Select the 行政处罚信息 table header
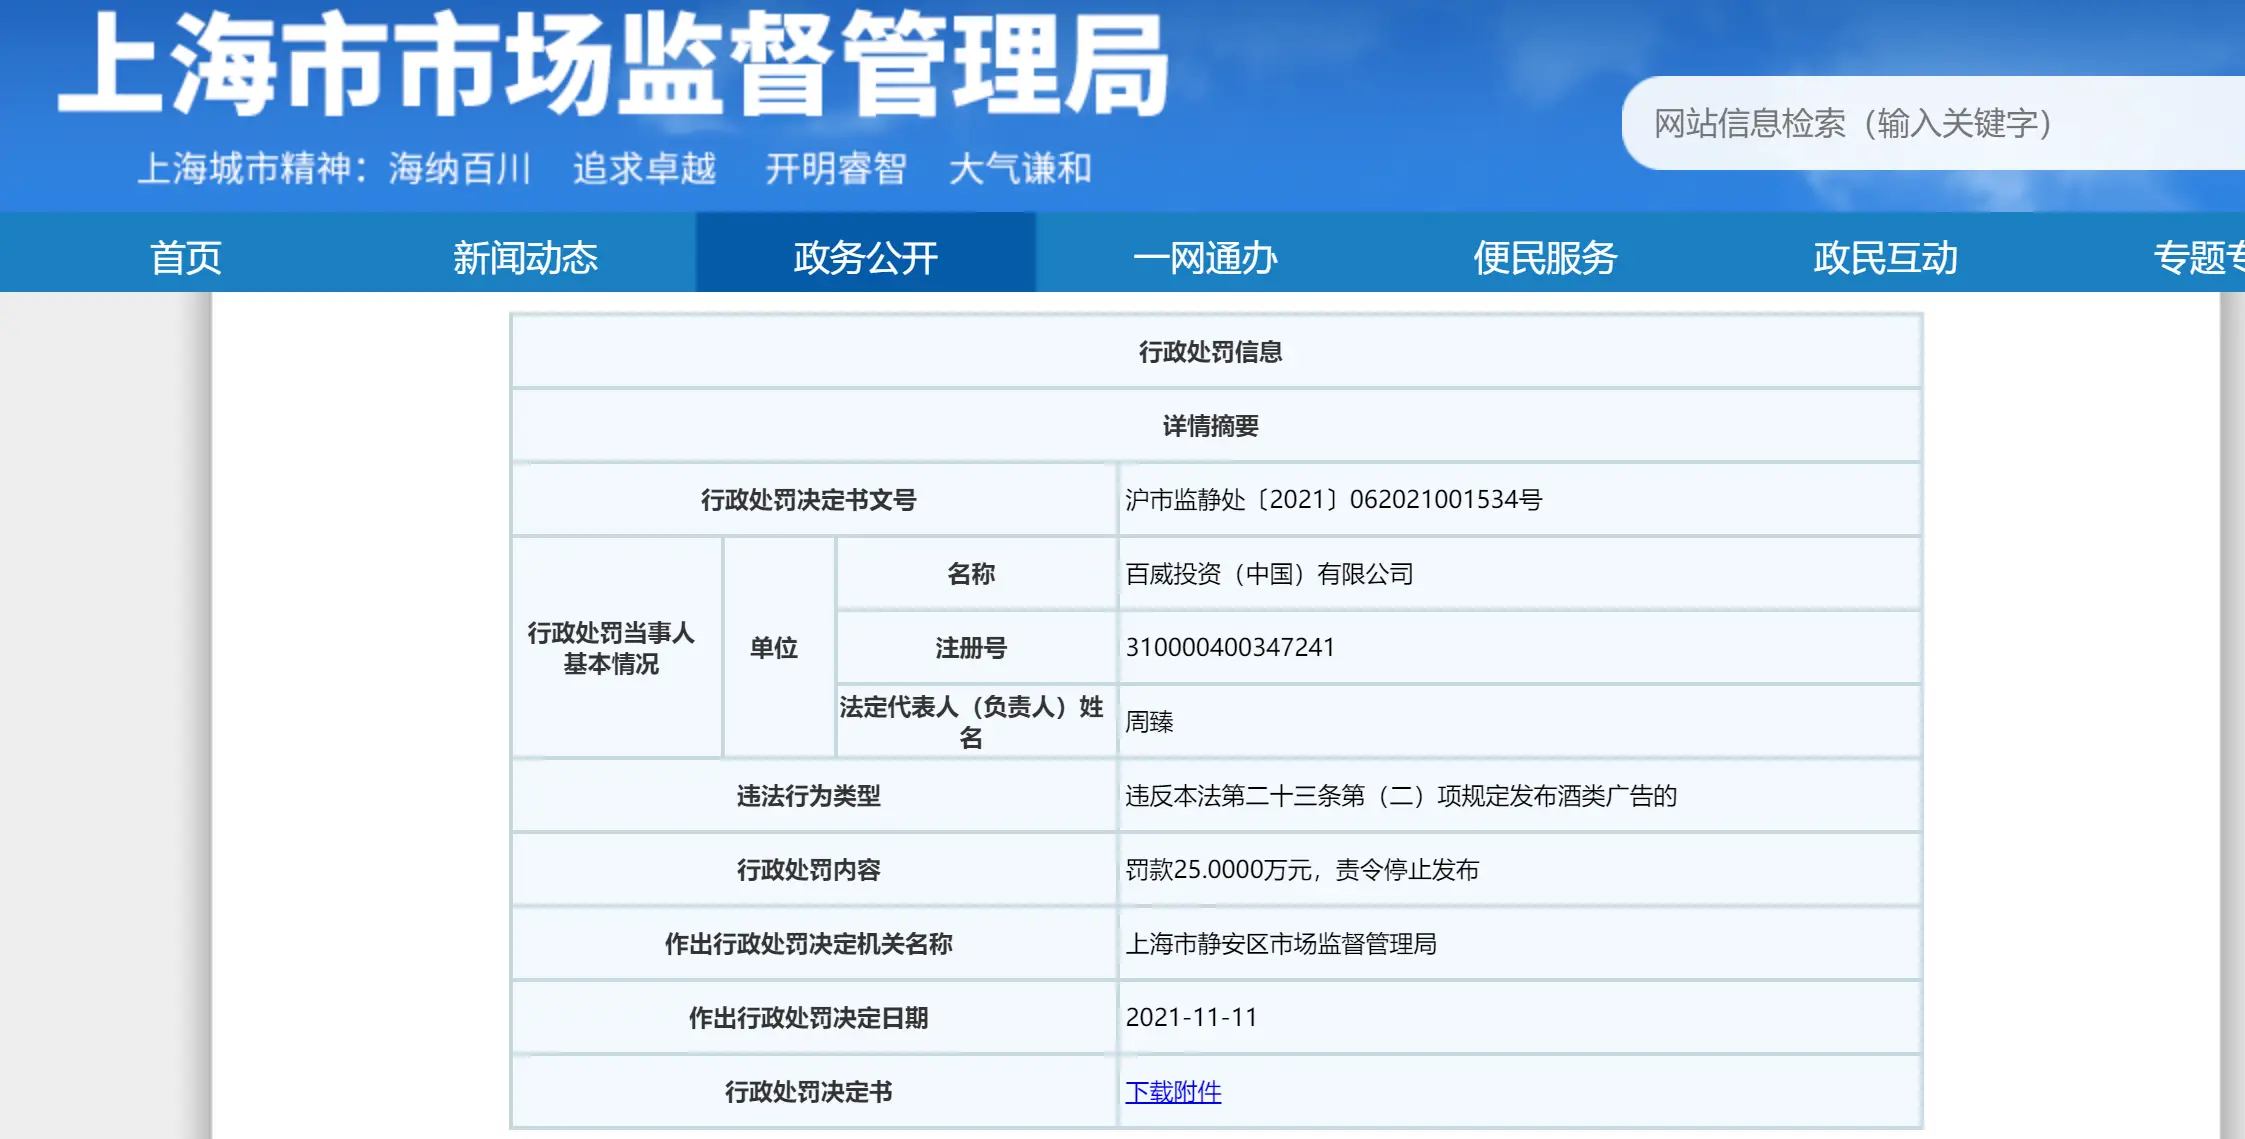Viewport: 2245px width, 1139px height. 1219,351
